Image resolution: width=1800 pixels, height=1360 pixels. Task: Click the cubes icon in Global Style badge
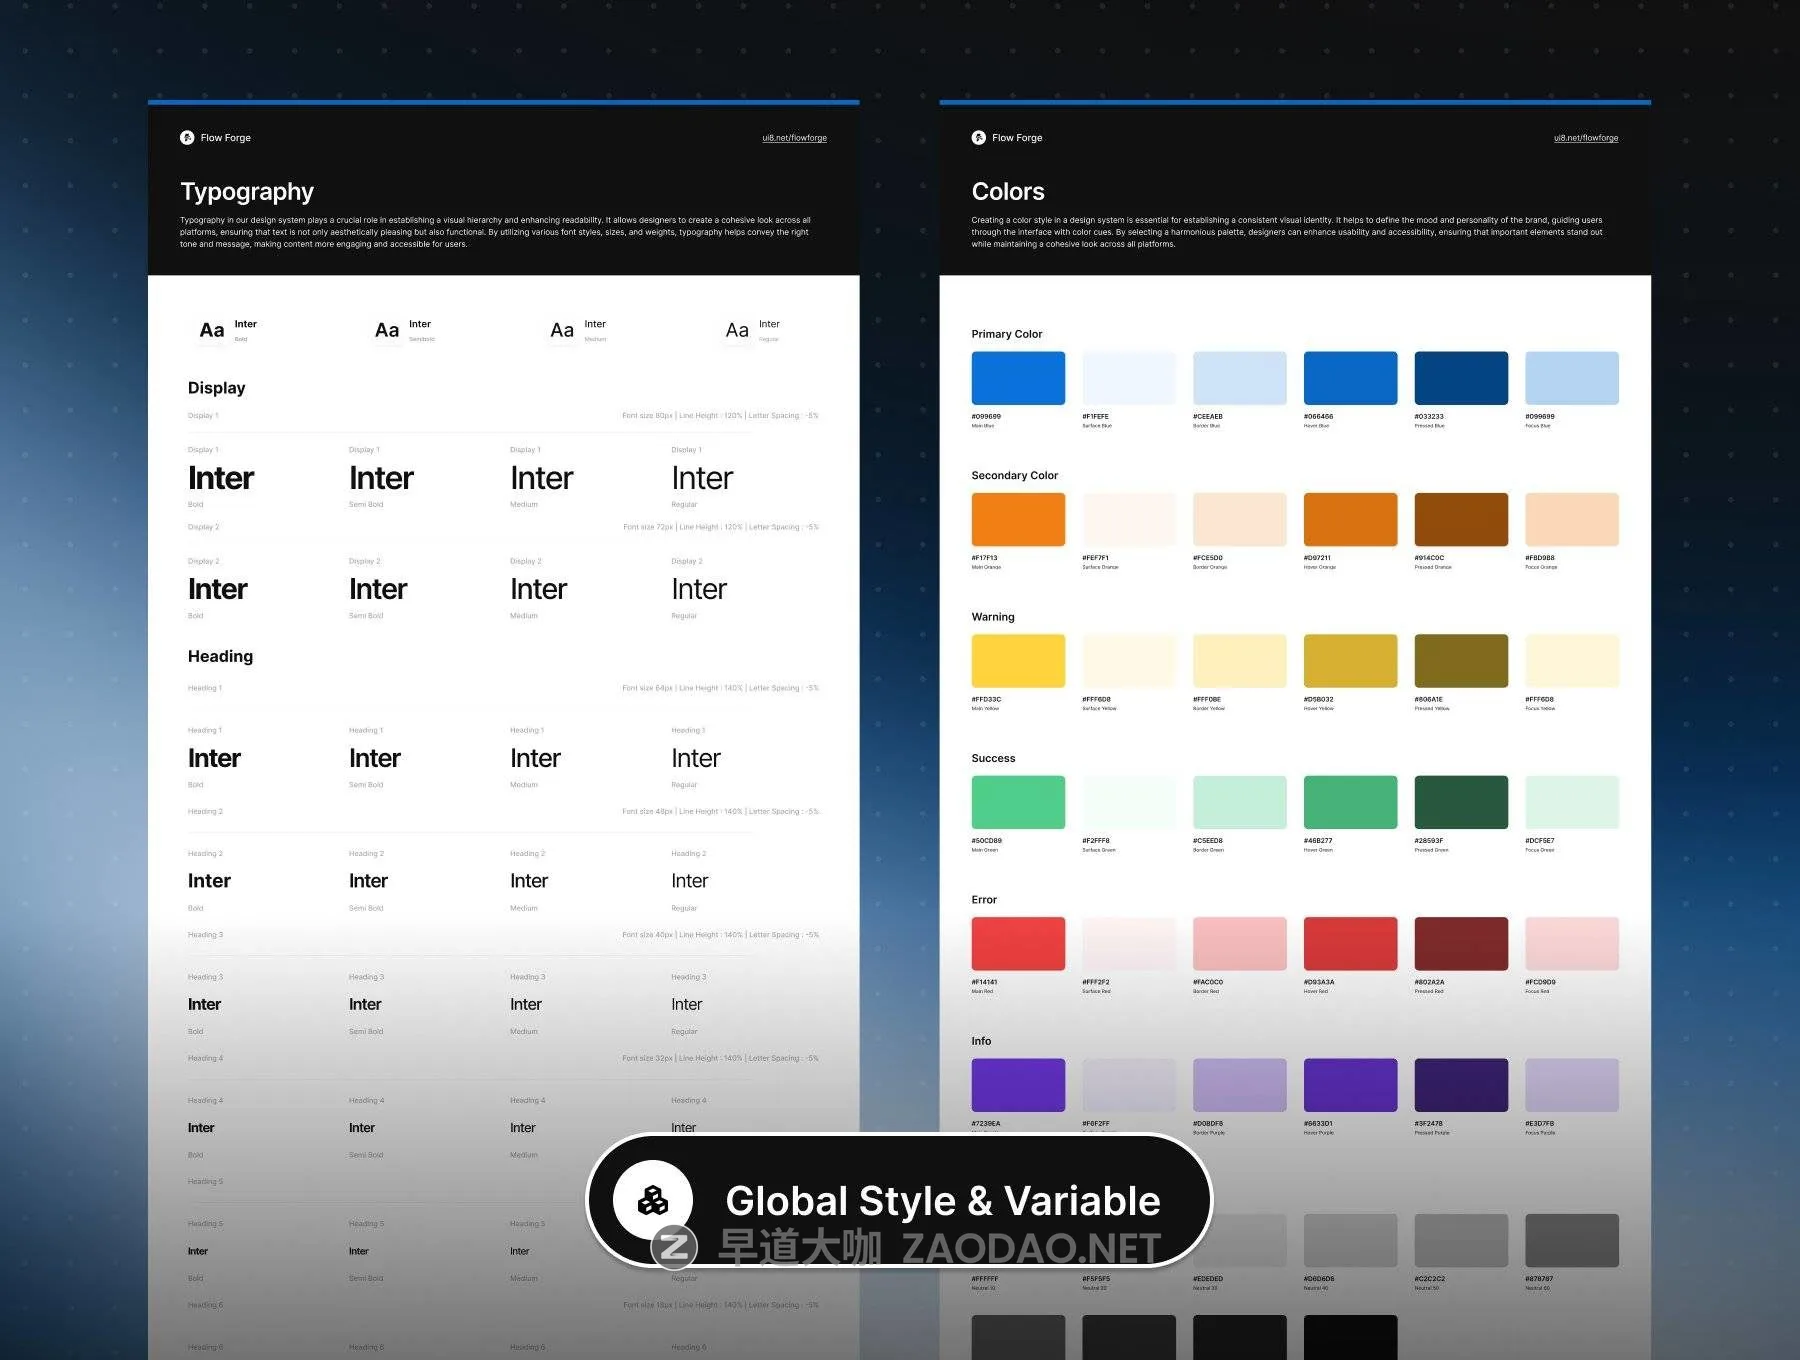tap(653, 1200)
